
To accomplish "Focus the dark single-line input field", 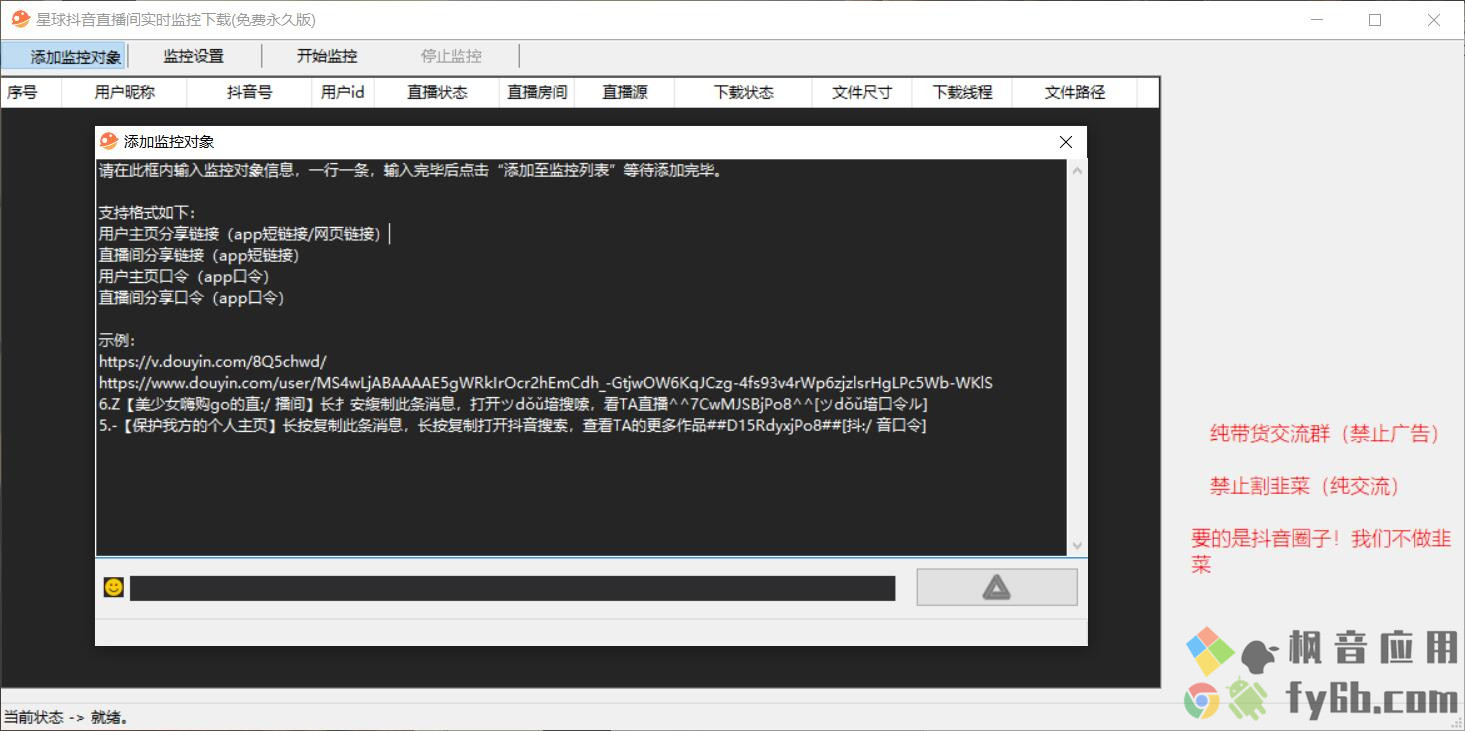I will (x=512, y=588).
